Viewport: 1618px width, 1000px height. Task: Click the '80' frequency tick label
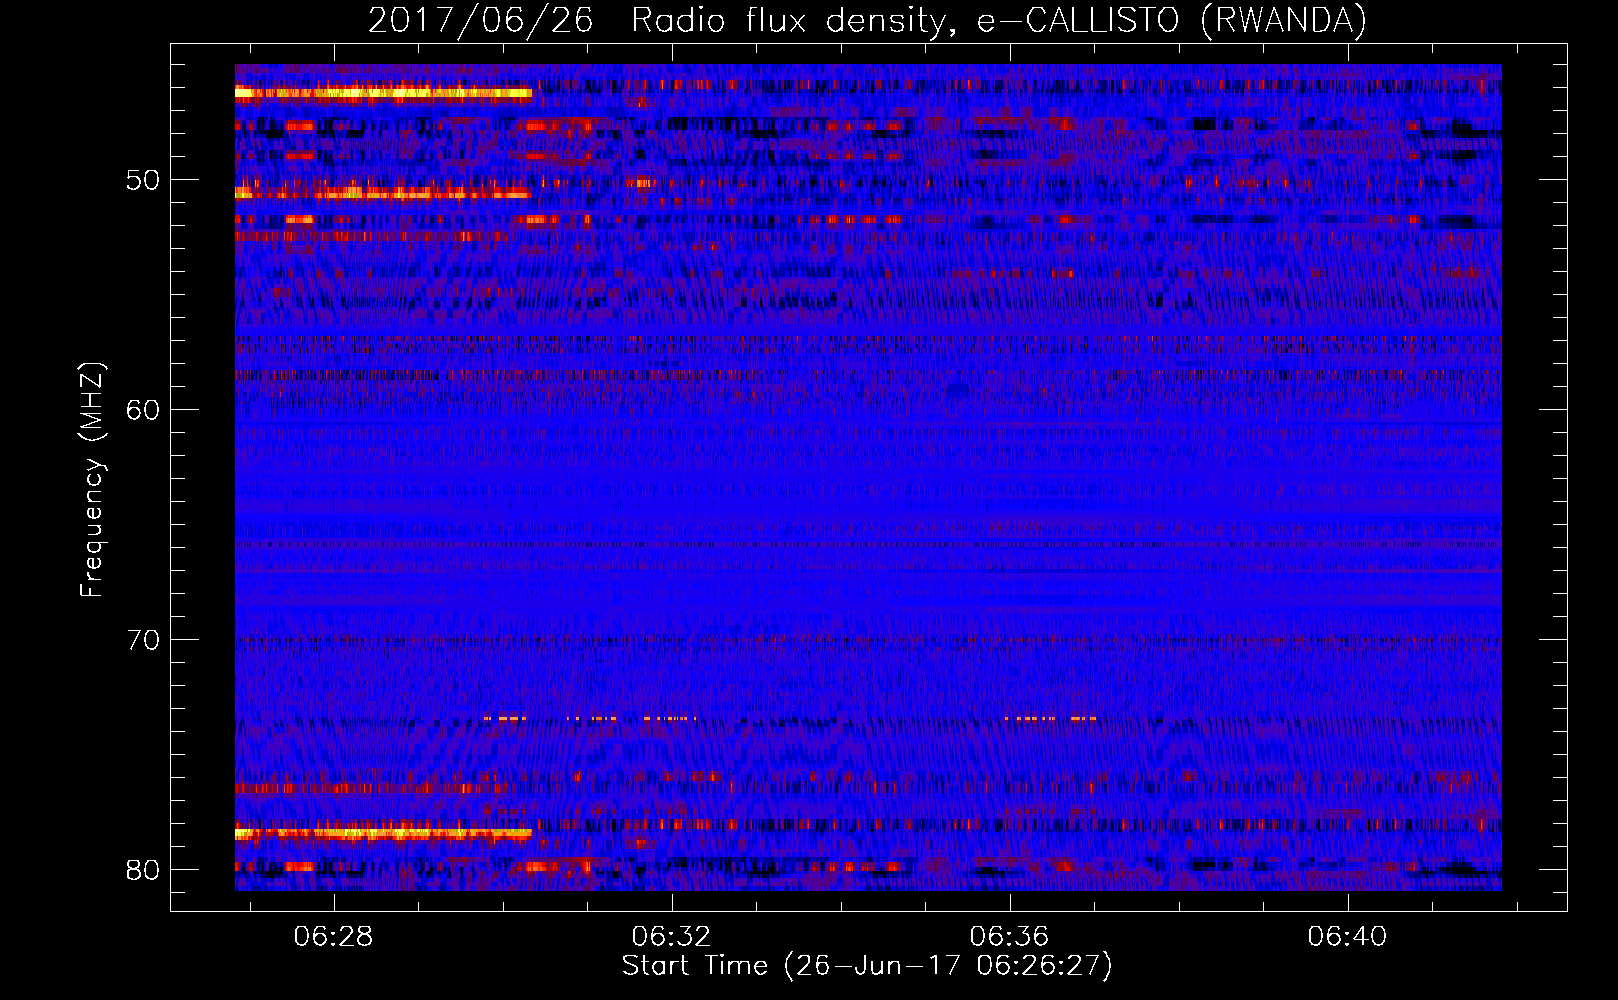(143, 870)
